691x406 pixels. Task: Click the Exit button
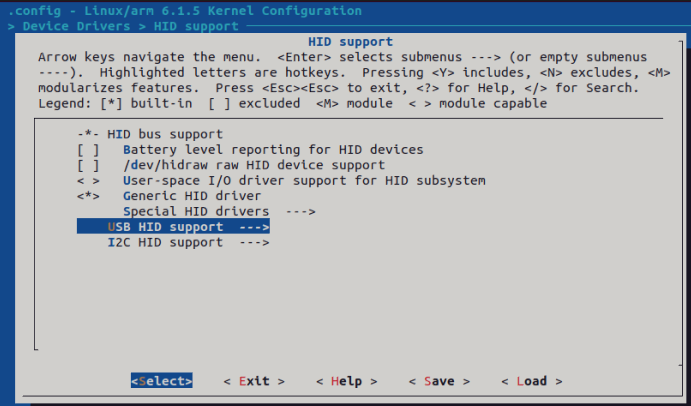pos(254,381)
